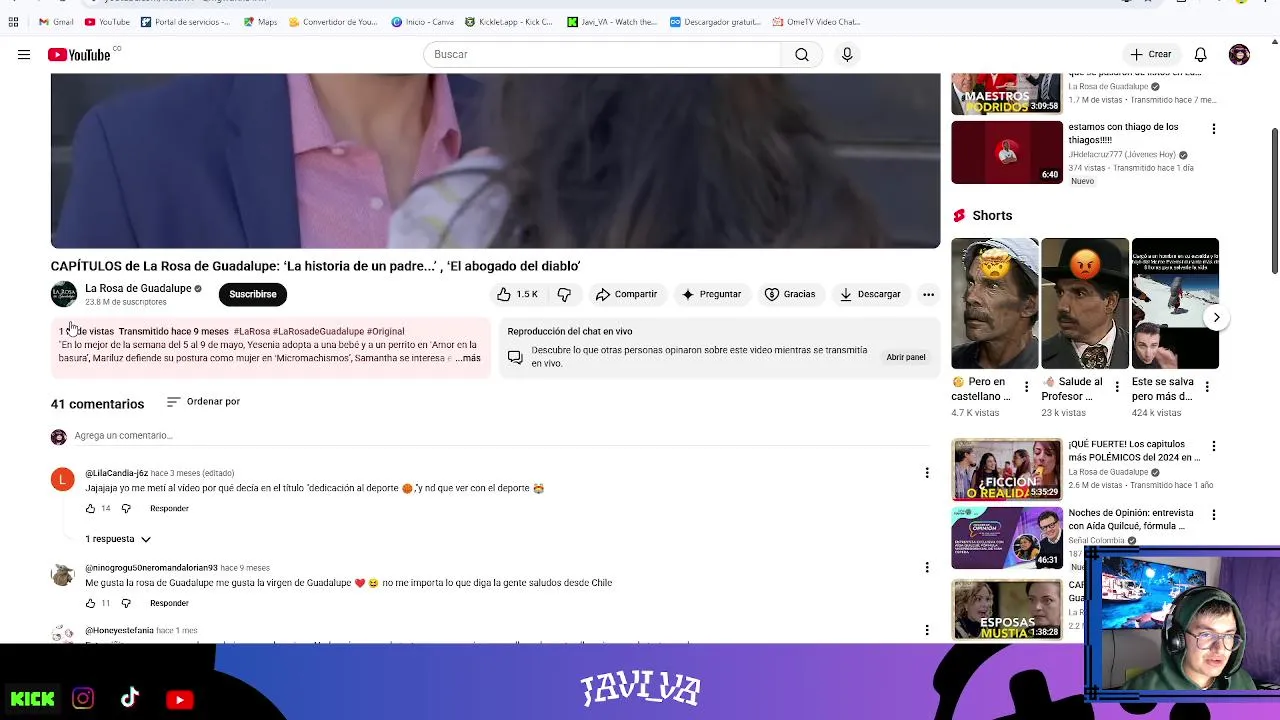Open the YouTube hamburger guide menu
Image resolution: width=1280 pixels, height=720 pixels.
24,55
